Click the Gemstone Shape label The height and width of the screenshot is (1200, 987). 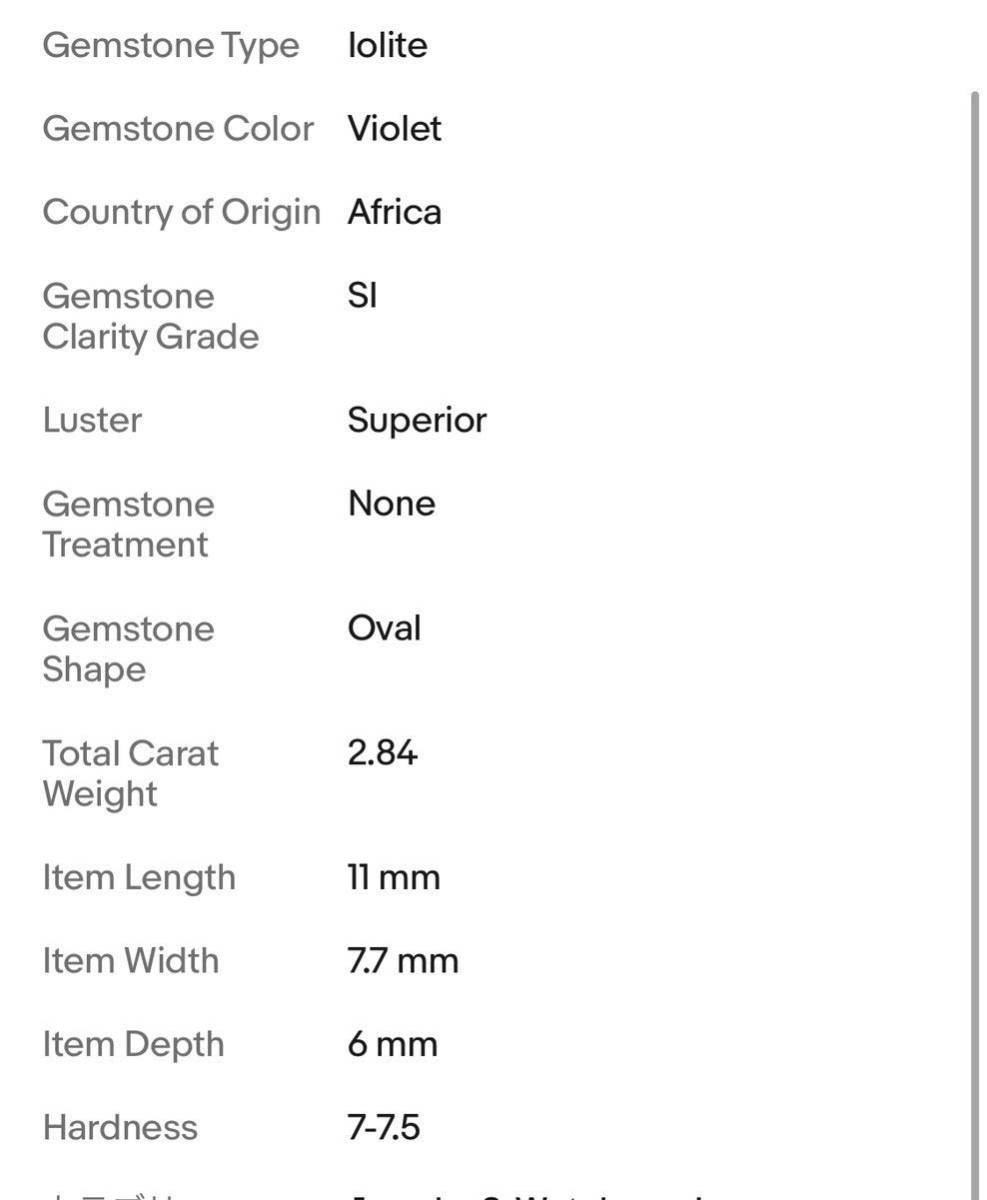click(128, 649)
